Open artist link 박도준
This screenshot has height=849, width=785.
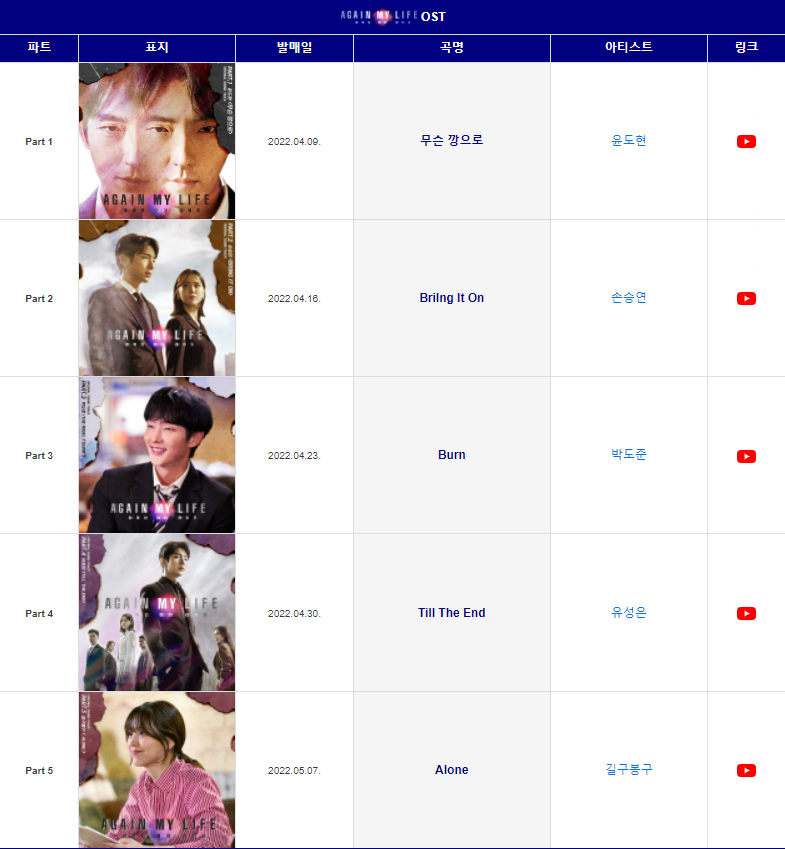pyautogui.click(x=629, y=454)
